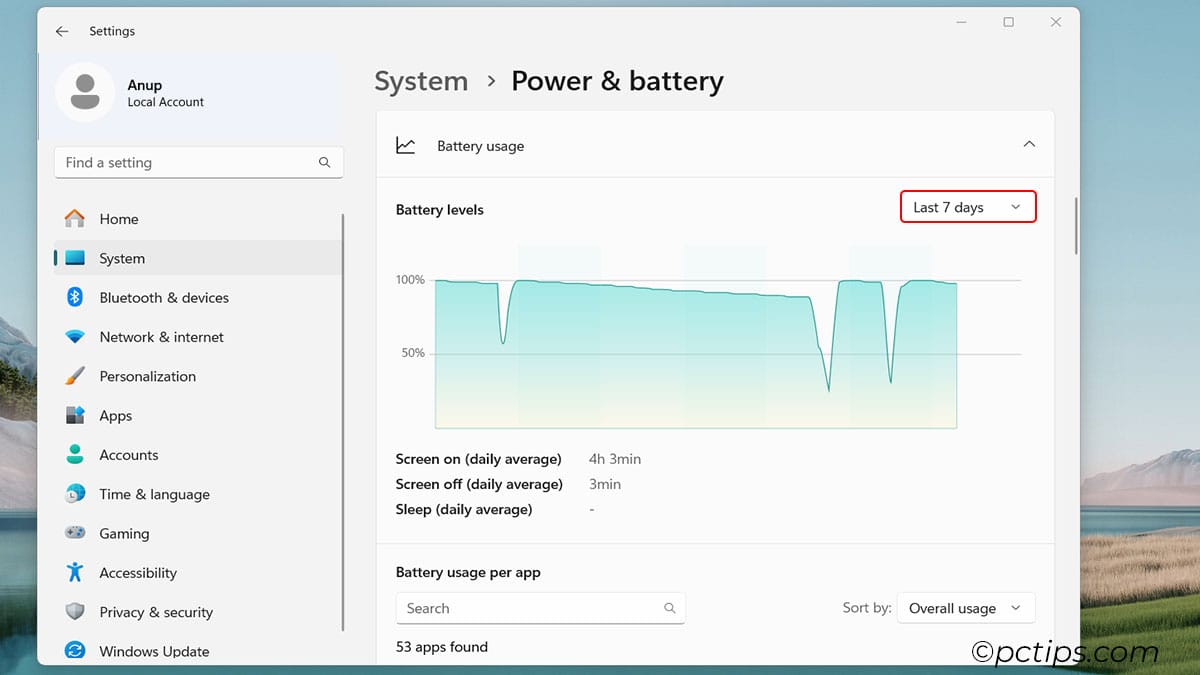Select the Accessibility settings icon
This screenshot has height=675, width=1200.
pos(75,572)
